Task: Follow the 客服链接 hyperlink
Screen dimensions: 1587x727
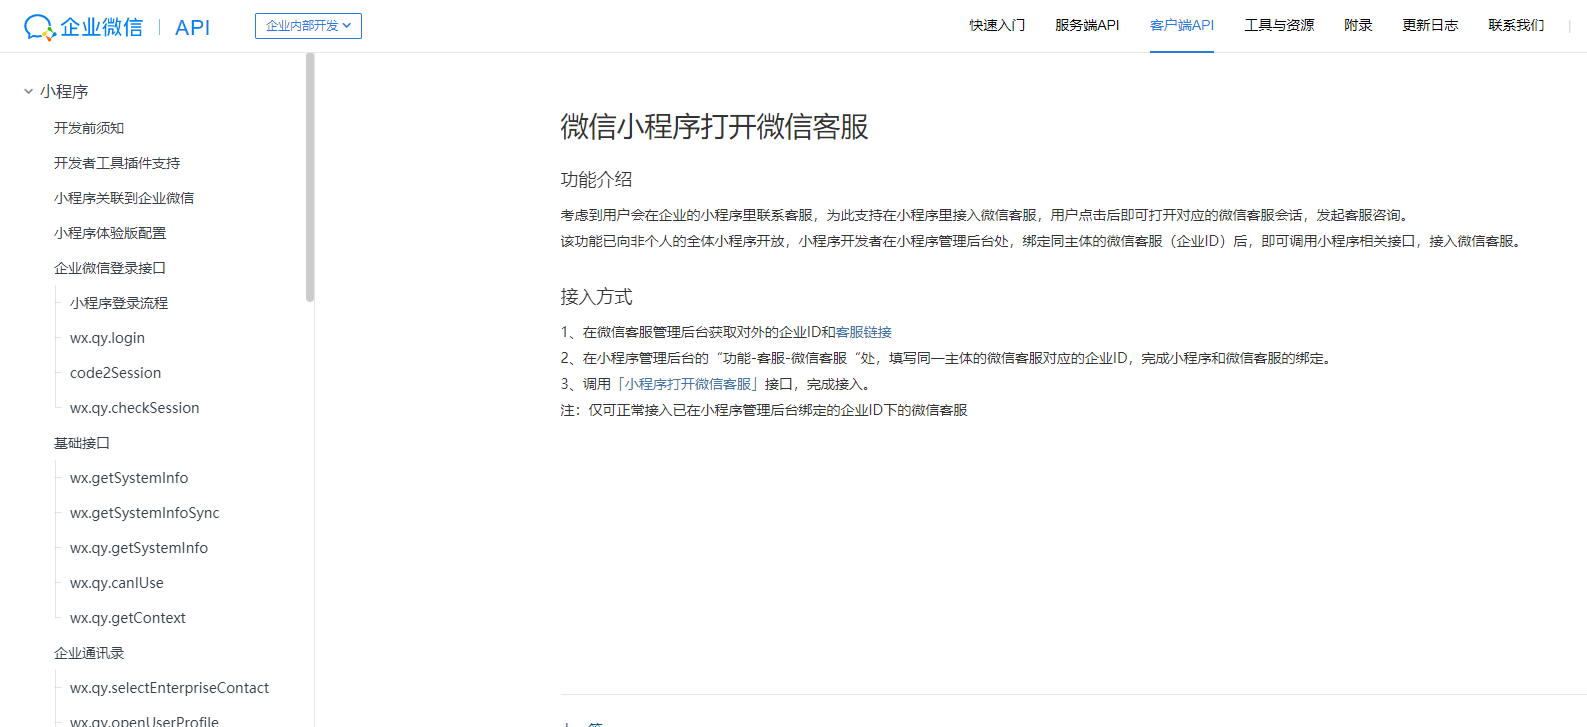Action: tap(864, 332)
